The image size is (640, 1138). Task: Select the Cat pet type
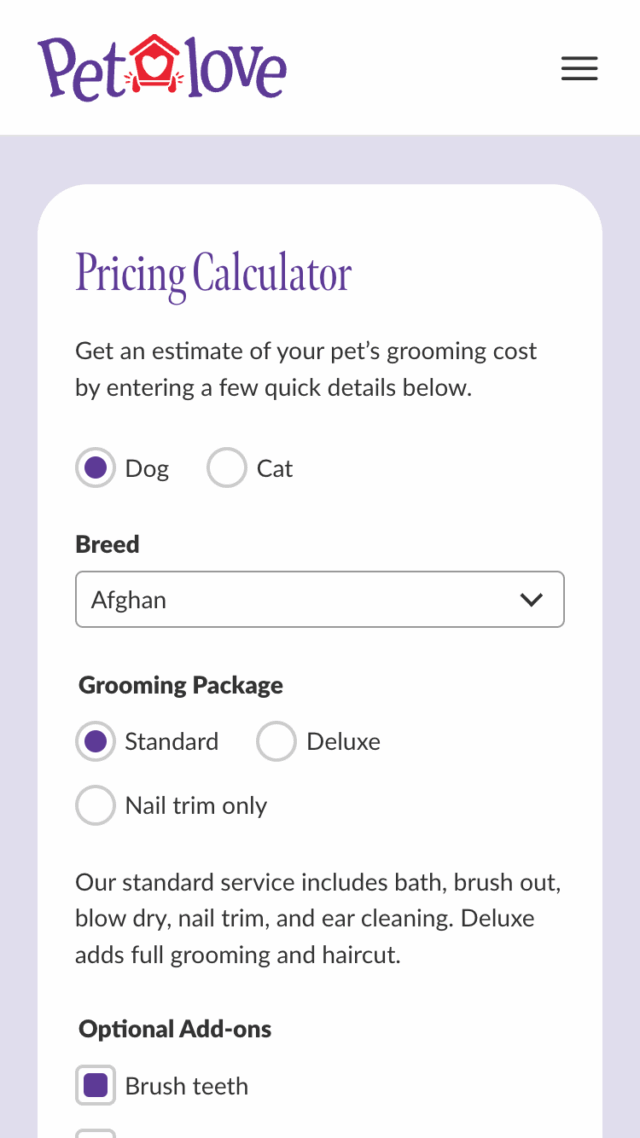[x=227, y=468]
